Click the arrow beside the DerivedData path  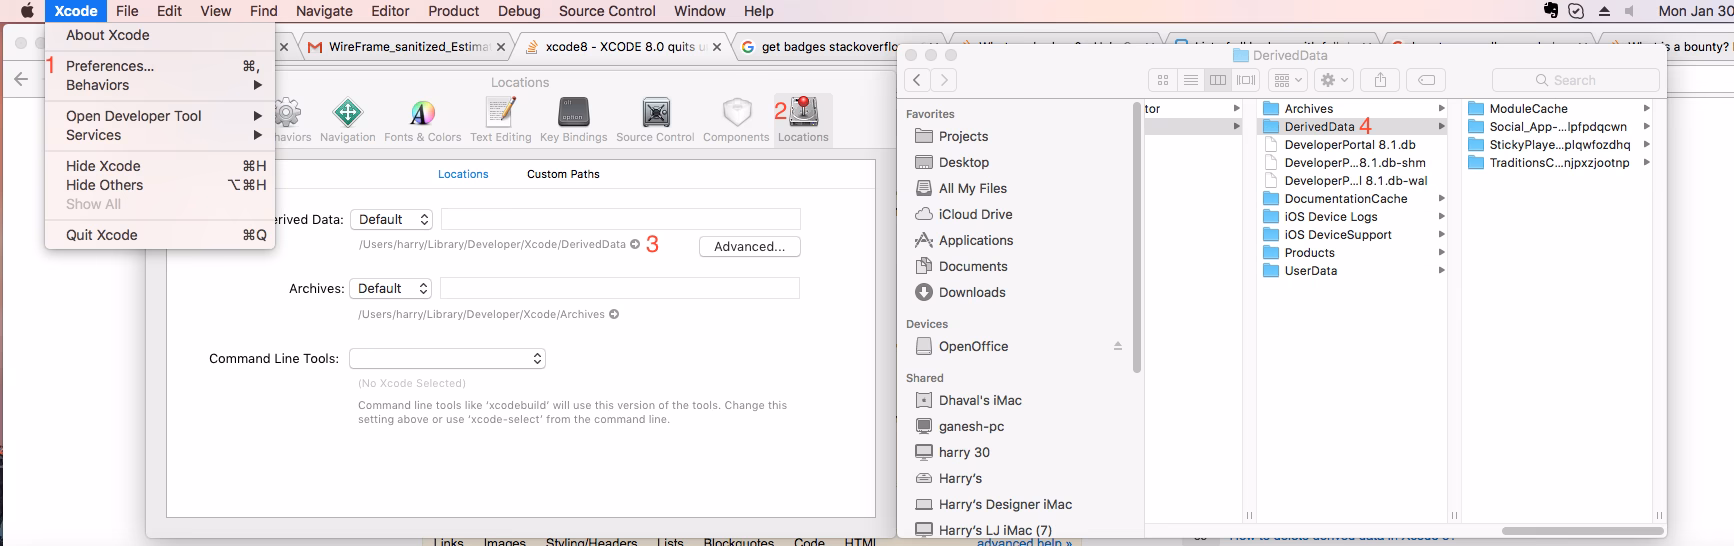635,244
